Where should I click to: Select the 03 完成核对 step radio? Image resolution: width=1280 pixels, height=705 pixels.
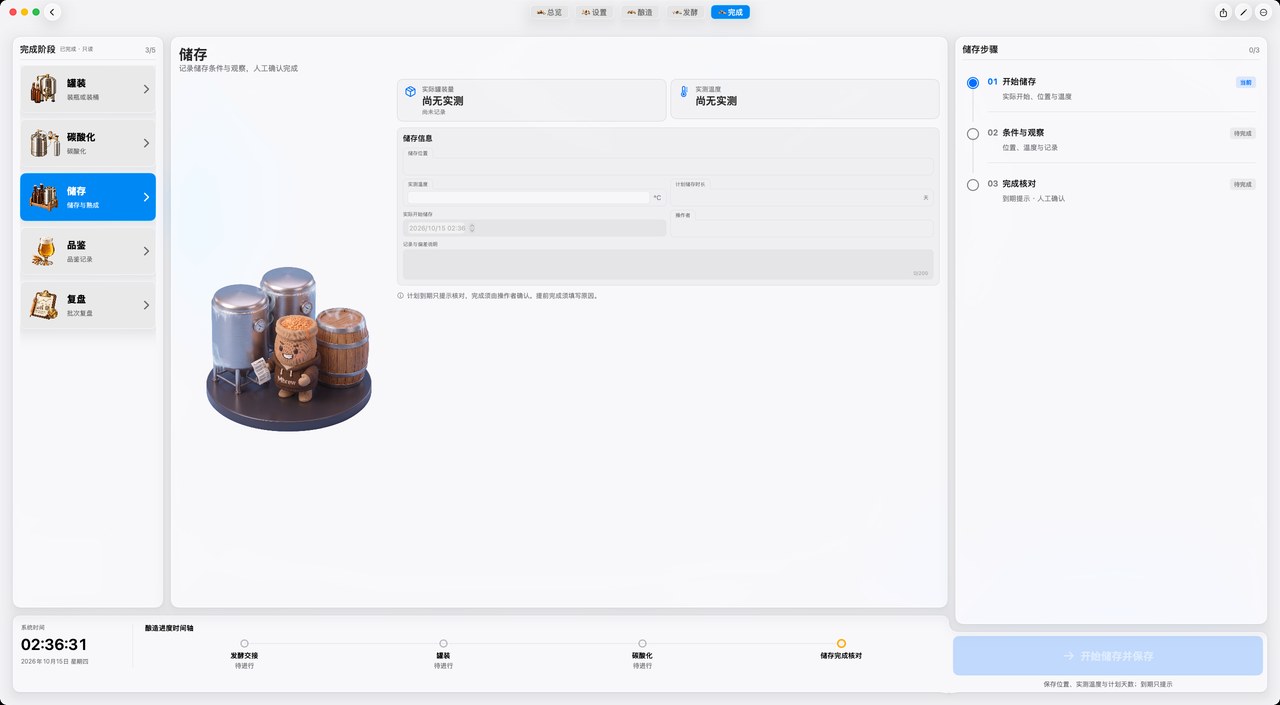click(x=973, y=185)
